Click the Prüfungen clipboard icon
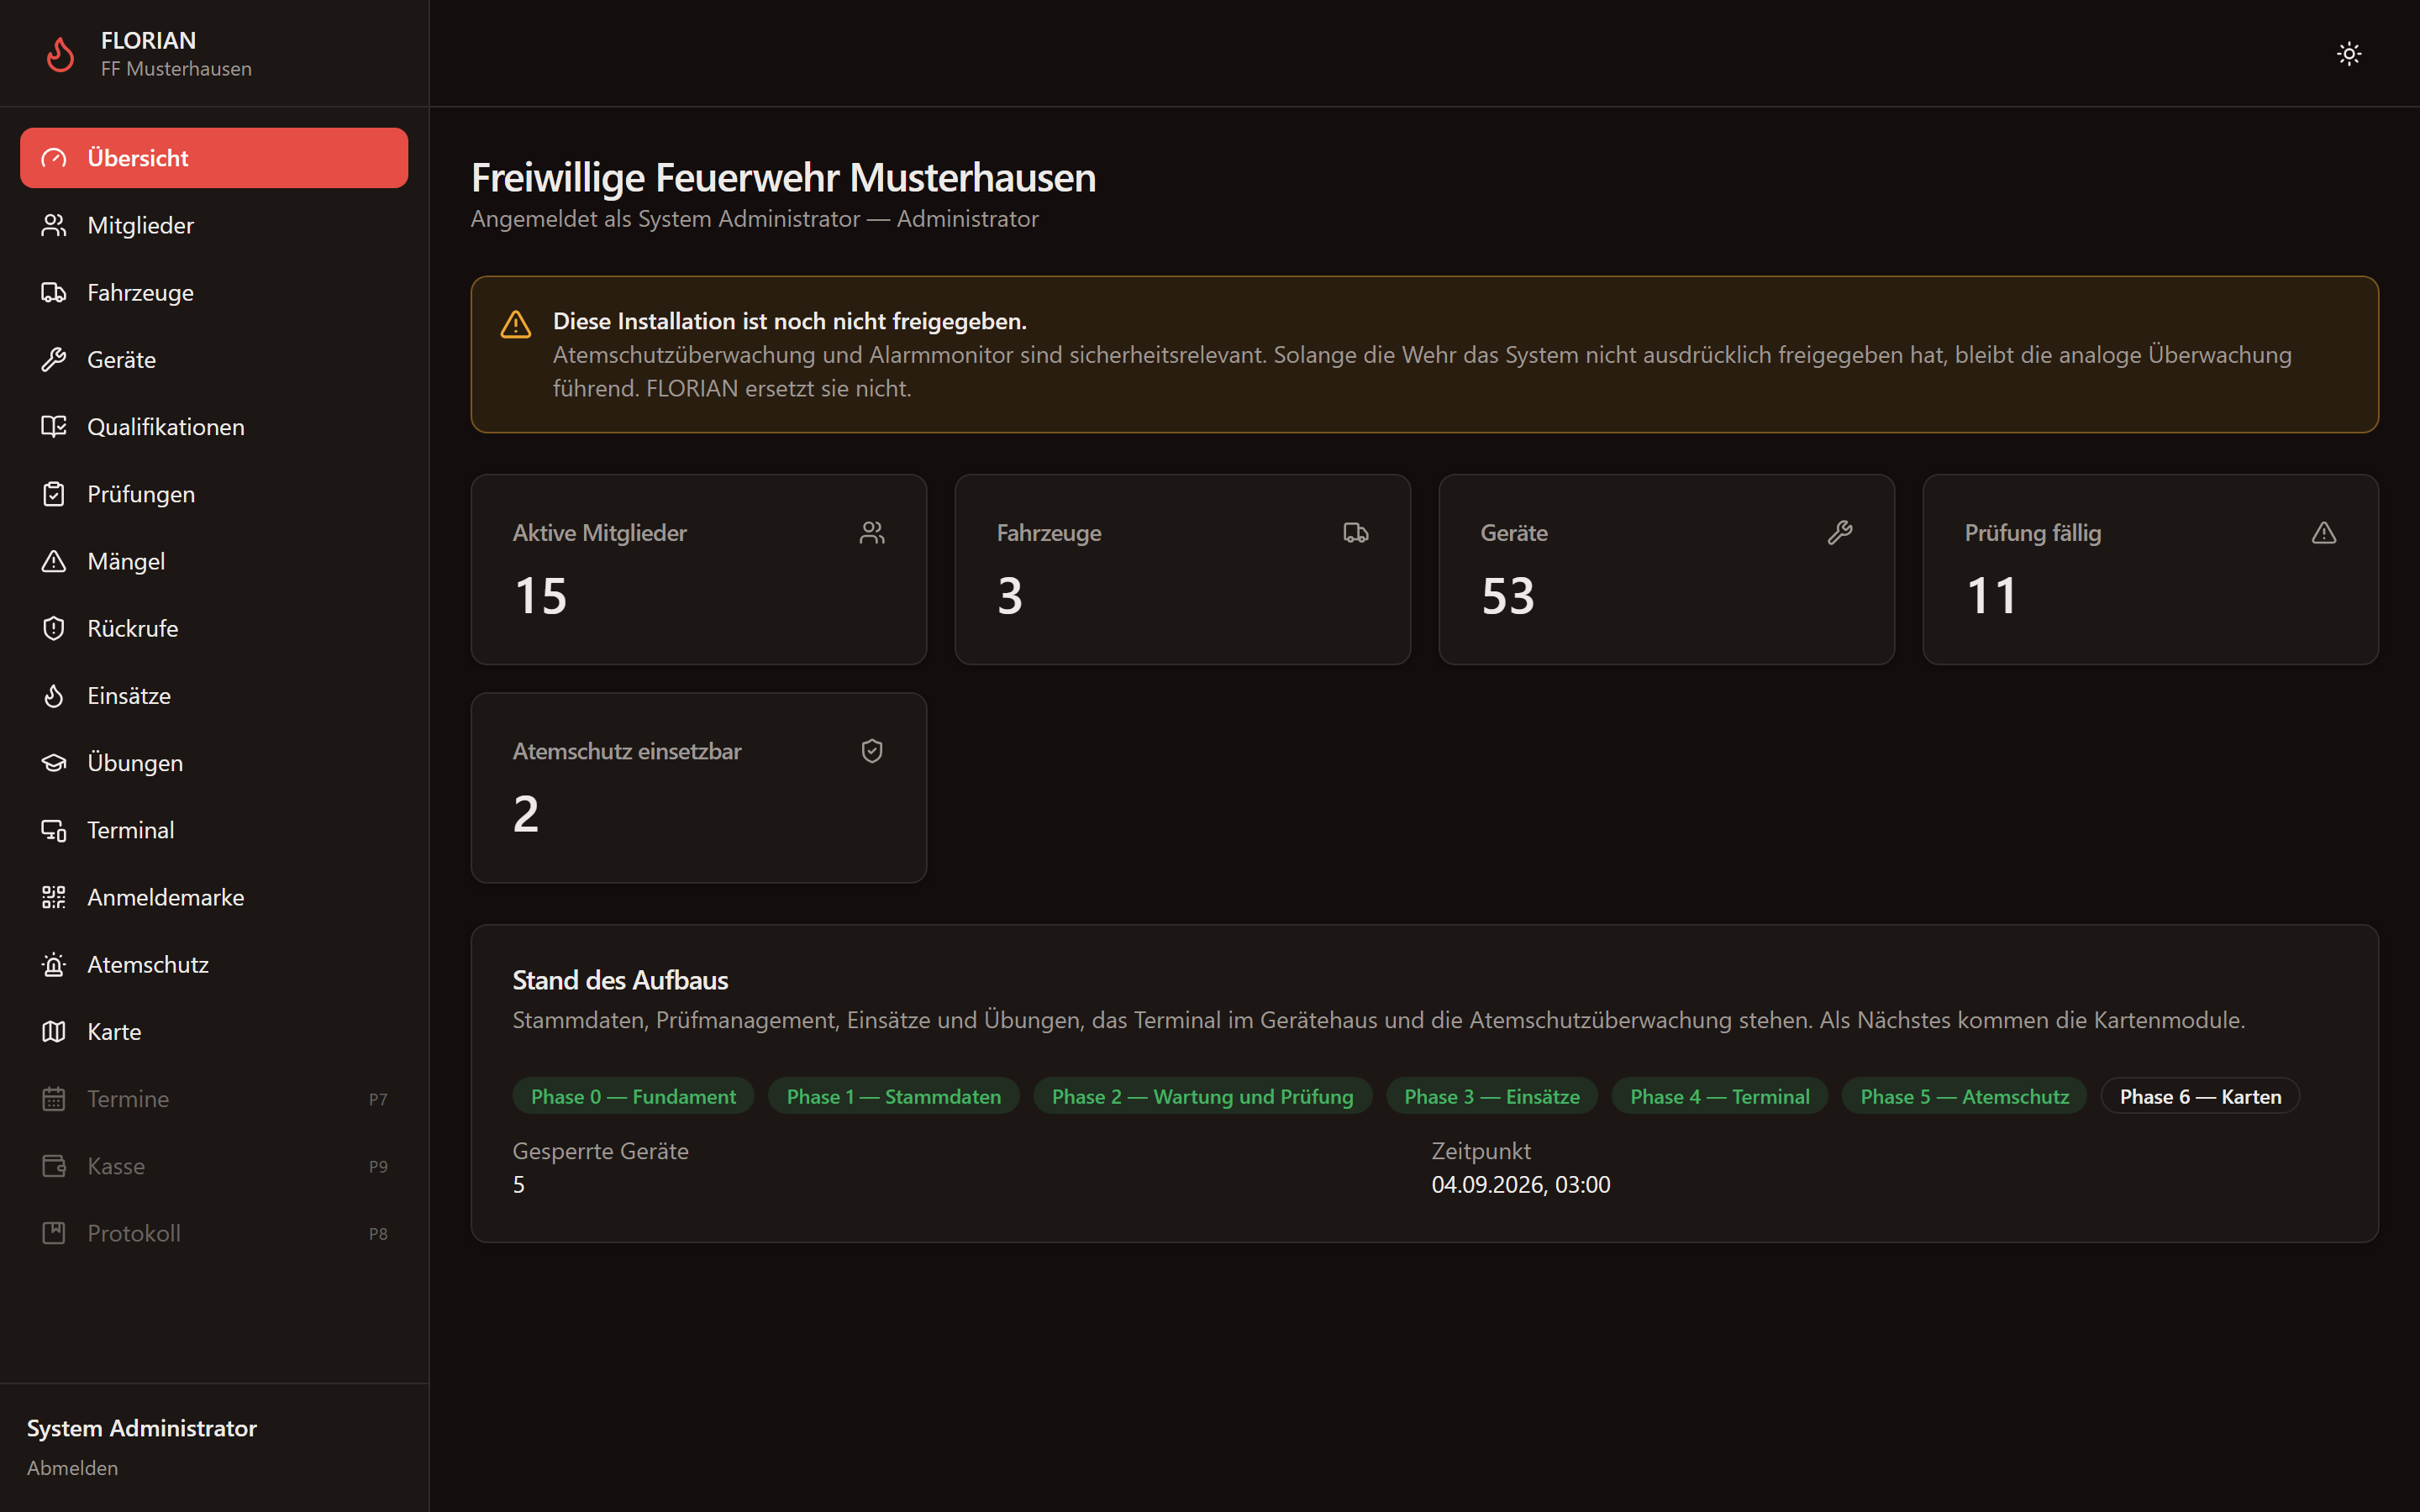Screen dimensions: 2420x1512 pos(54,494)
